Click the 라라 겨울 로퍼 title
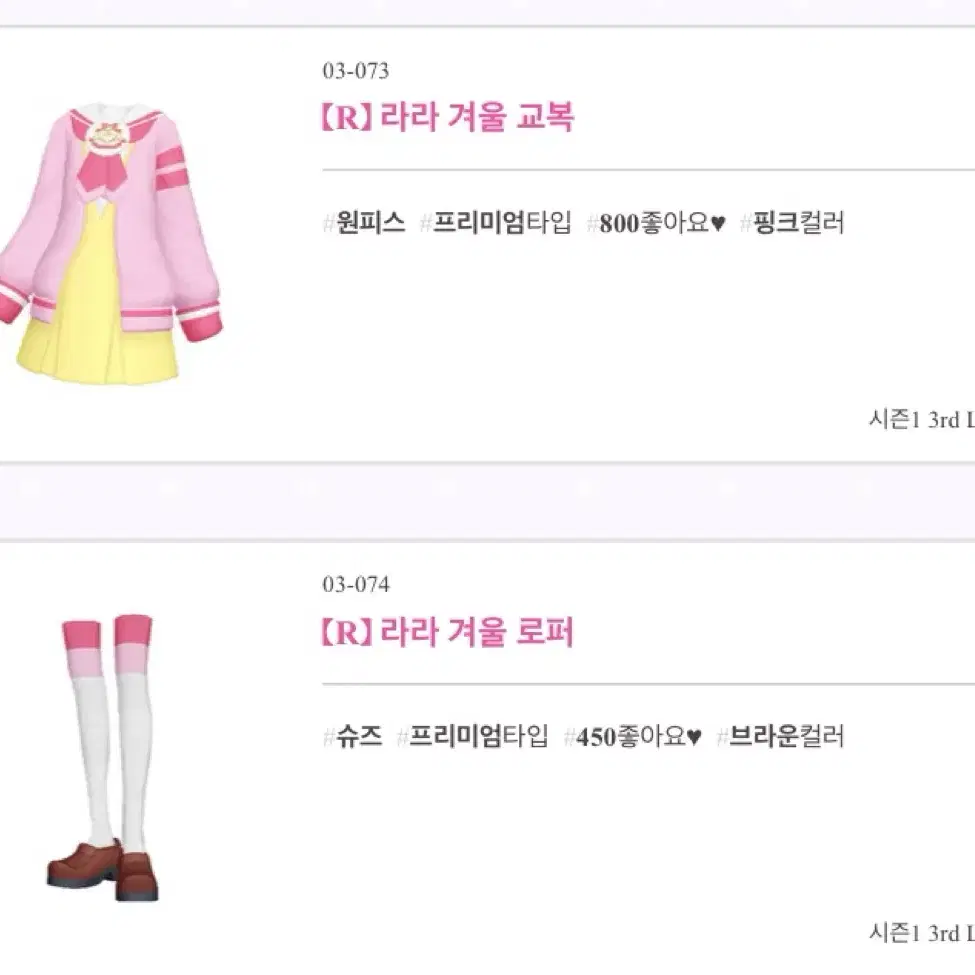The height and width of the screenshot is (975, 975). (447, 631)
